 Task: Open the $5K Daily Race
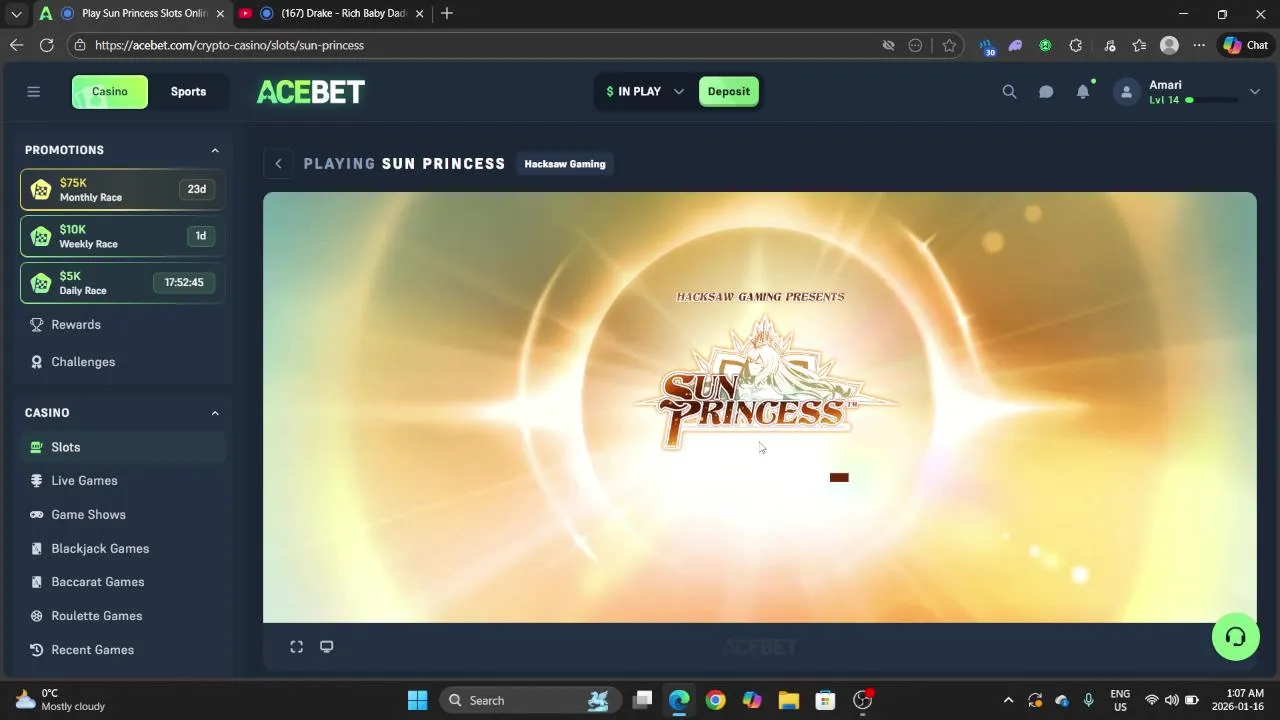tap(122, 283)
